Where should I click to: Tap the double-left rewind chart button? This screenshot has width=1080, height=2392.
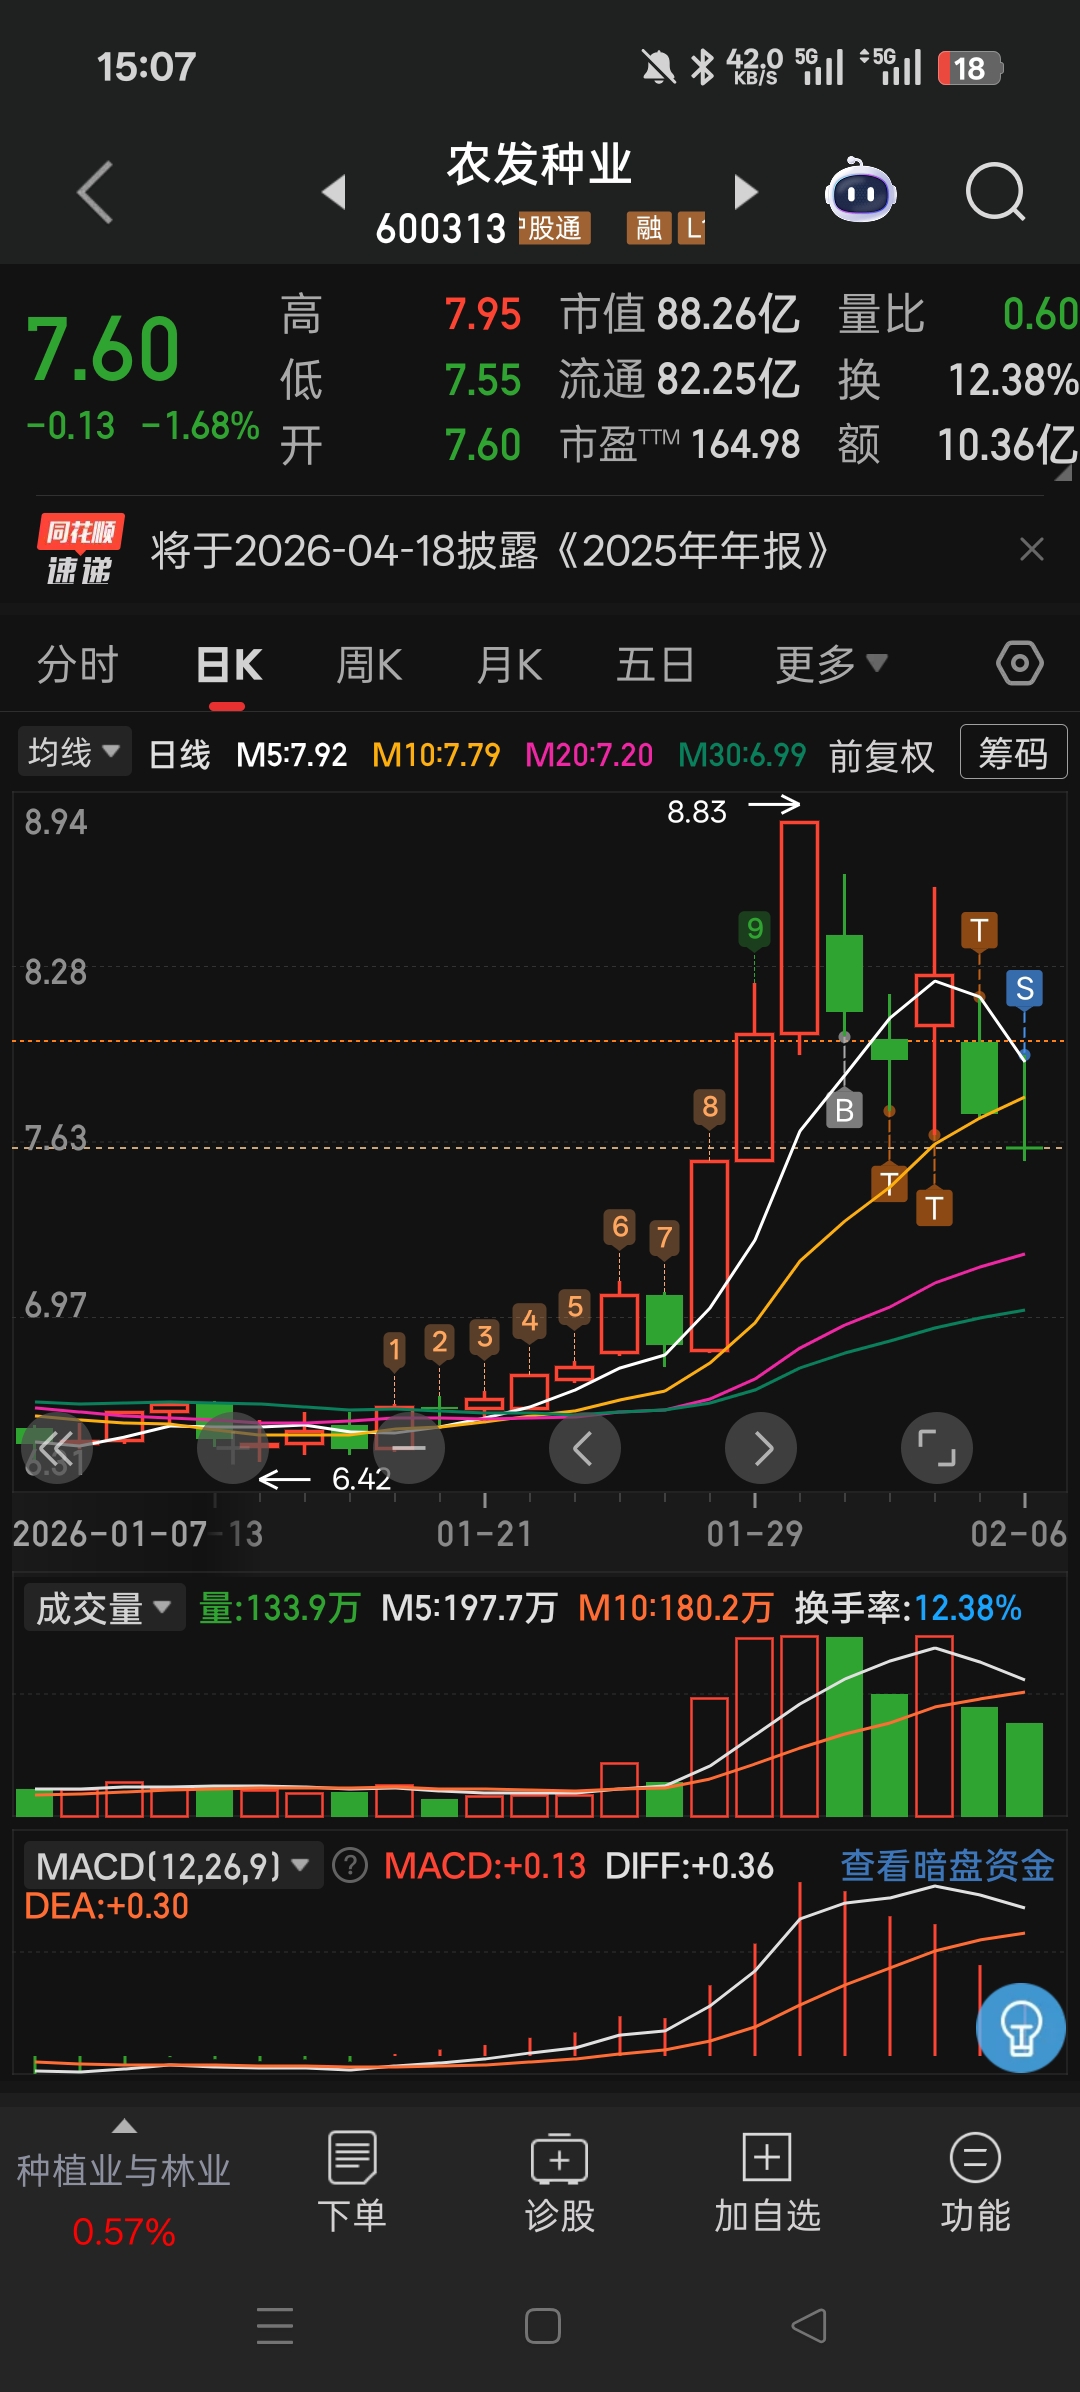(56, 1448)
